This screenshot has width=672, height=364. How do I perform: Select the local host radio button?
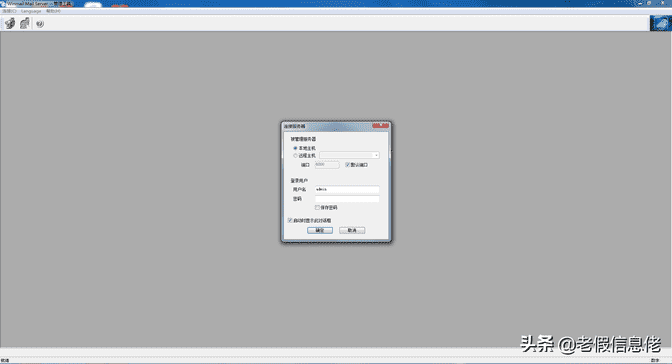click(295, 148)
